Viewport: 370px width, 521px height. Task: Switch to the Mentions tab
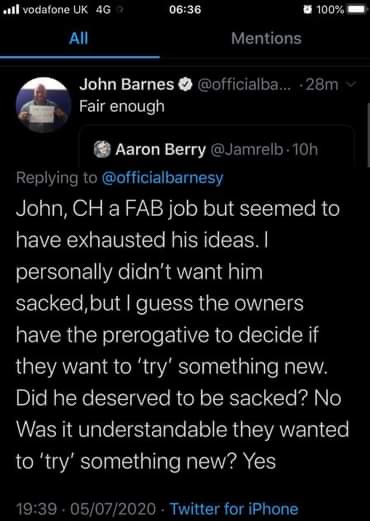pyautogui.click(x=266, y=38)
